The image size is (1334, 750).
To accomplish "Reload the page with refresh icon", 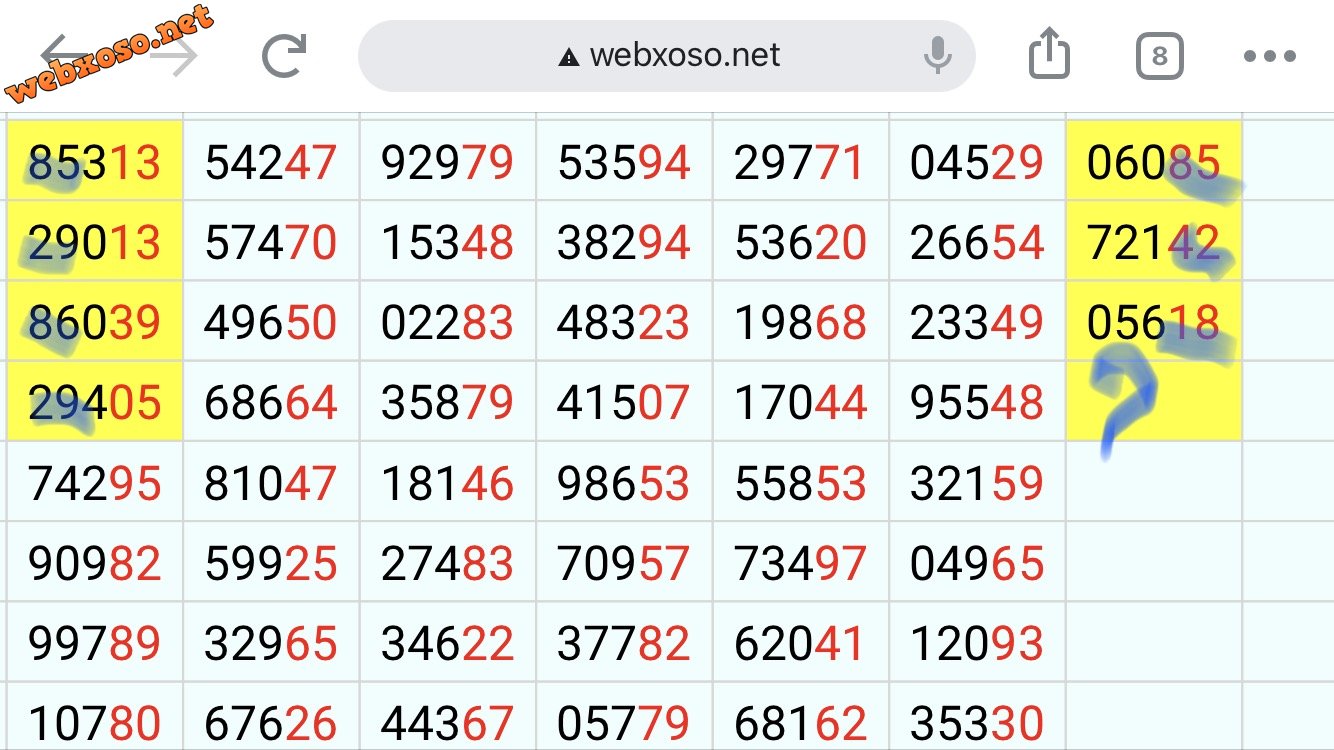I will 283,56.
